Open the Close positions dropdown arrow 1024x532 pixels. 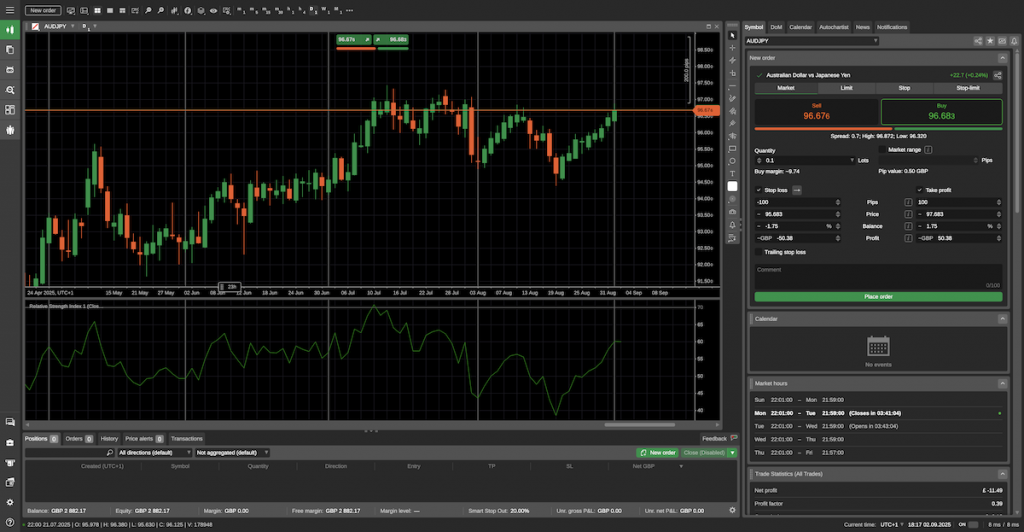pyautogui.click(x=733, y=452)
